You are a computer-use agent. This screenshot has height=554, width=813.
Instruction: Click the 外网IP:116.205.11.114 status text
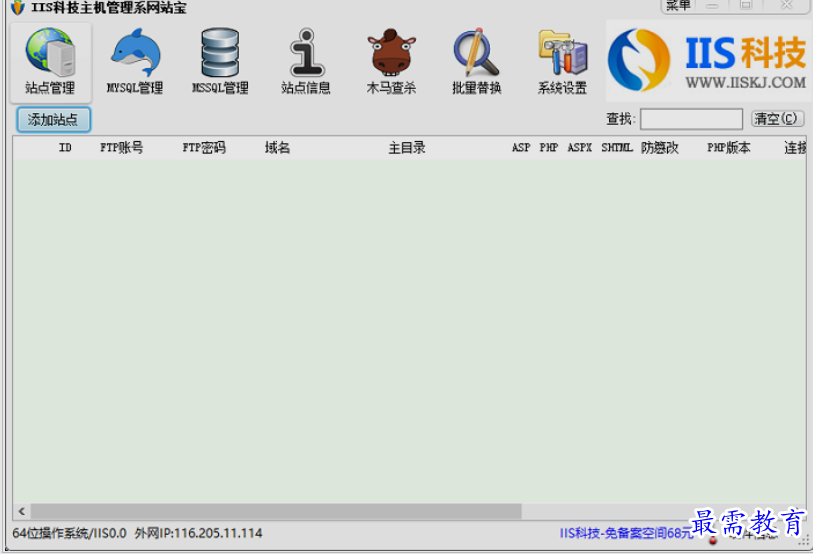[199, 533]
